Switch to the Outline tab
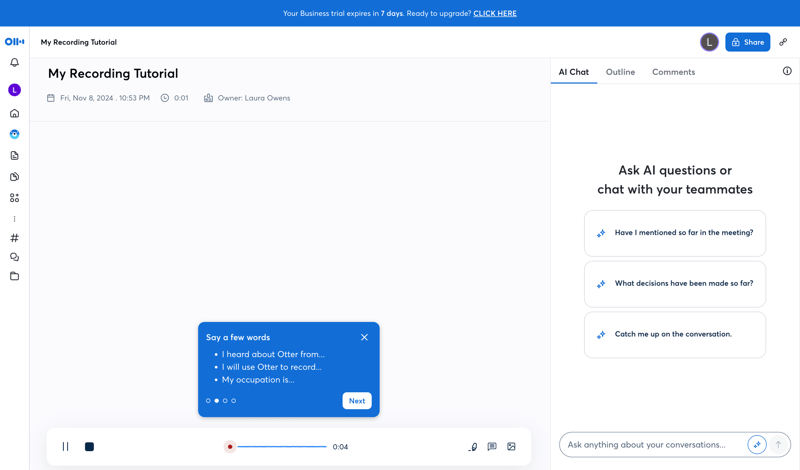 (620, 72)
